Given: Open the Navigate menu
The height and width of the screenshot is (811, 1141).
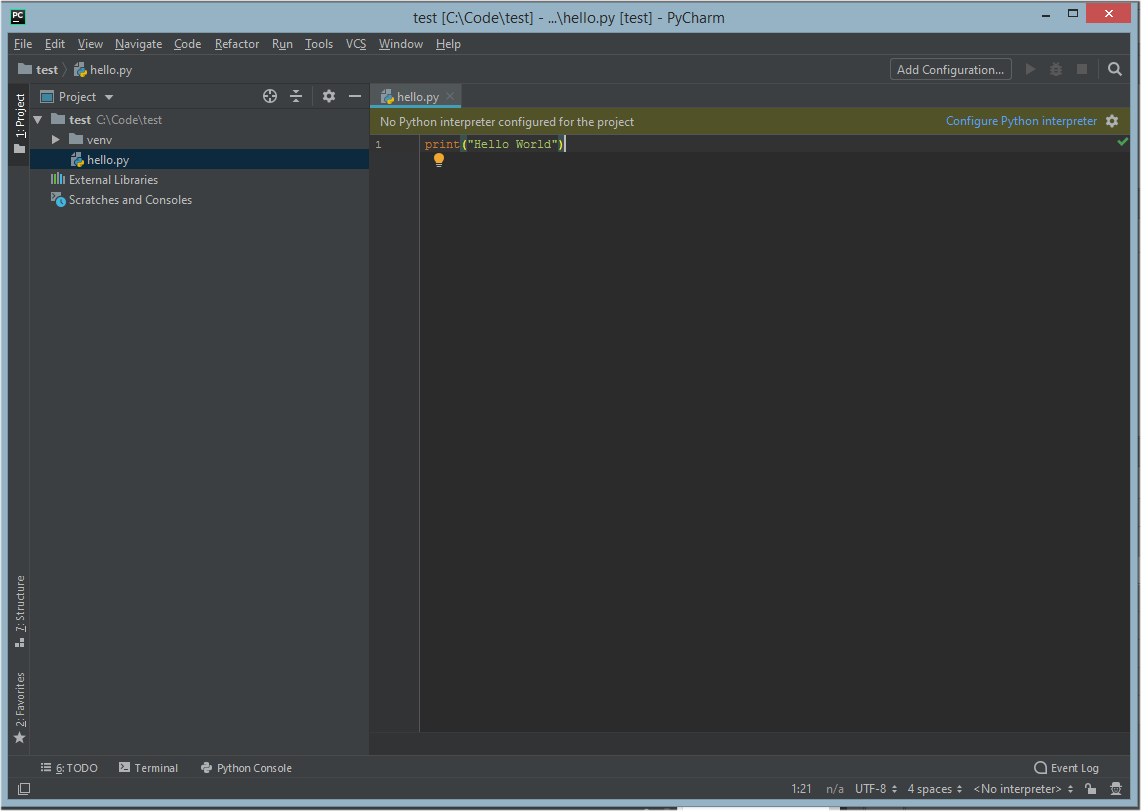Looking at the screenshot, I should click(x=138, y=44).
